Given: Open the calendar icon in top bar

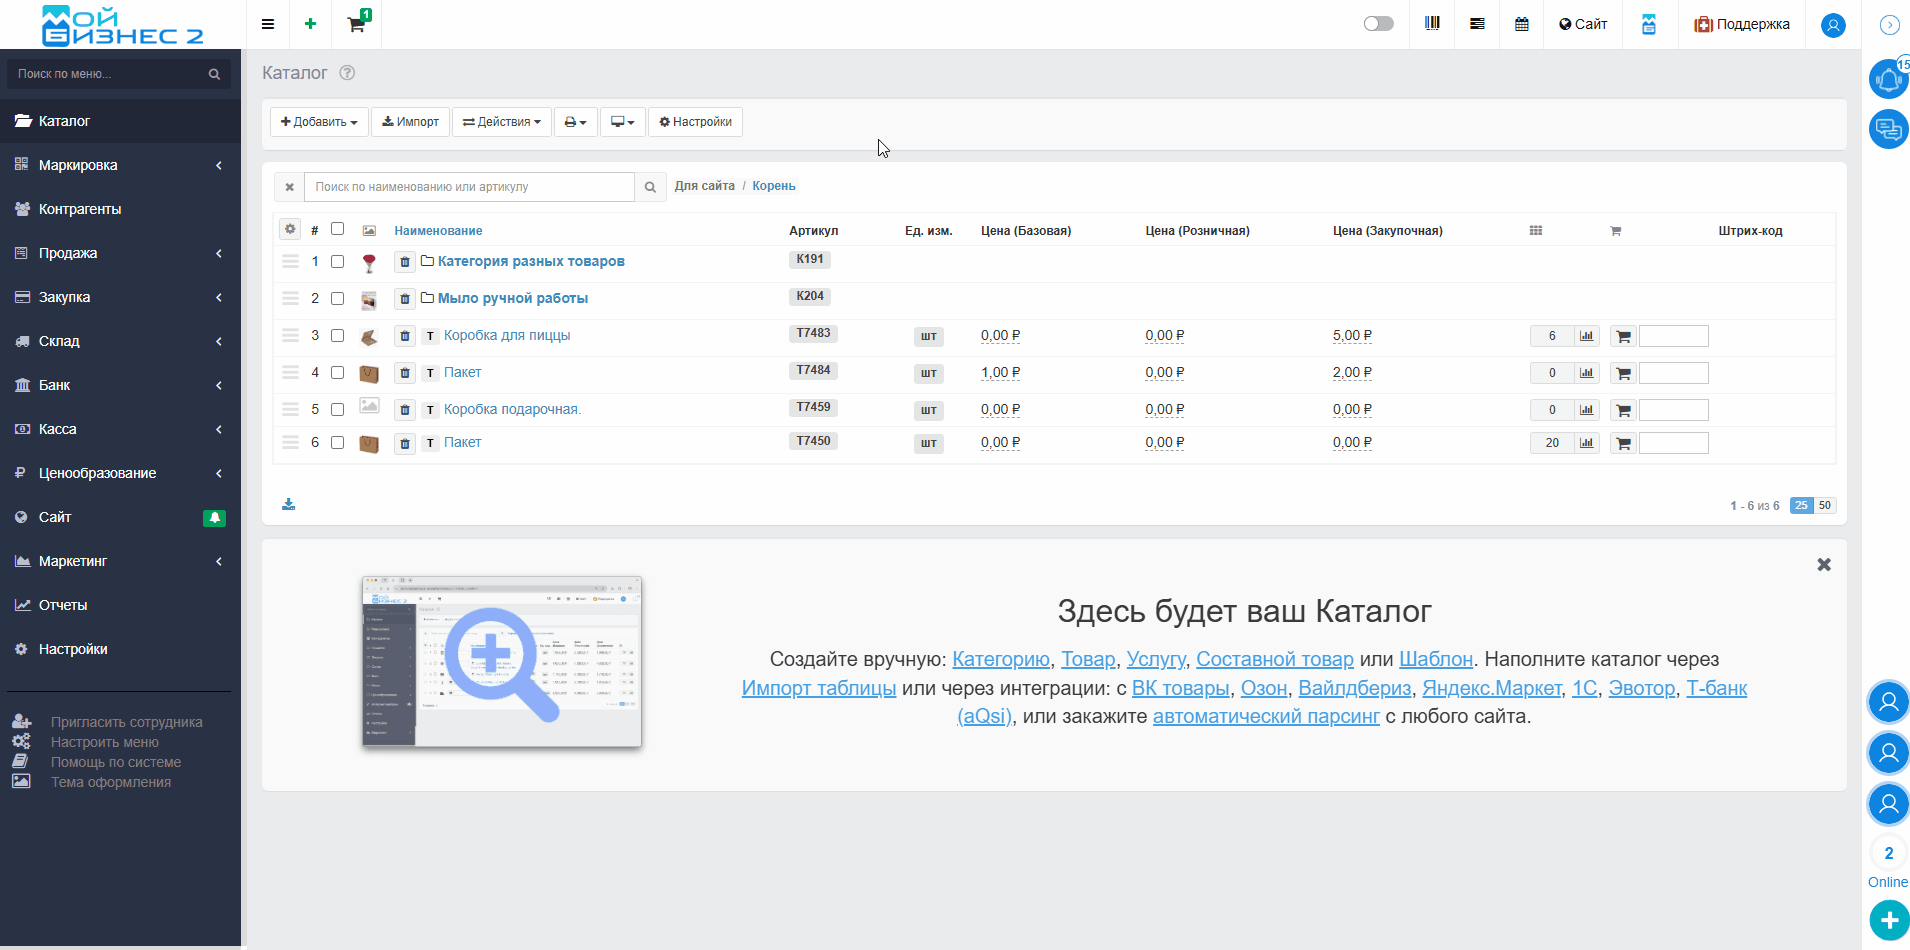Looking at the screenshot, I should click(x=1521, y=24).
